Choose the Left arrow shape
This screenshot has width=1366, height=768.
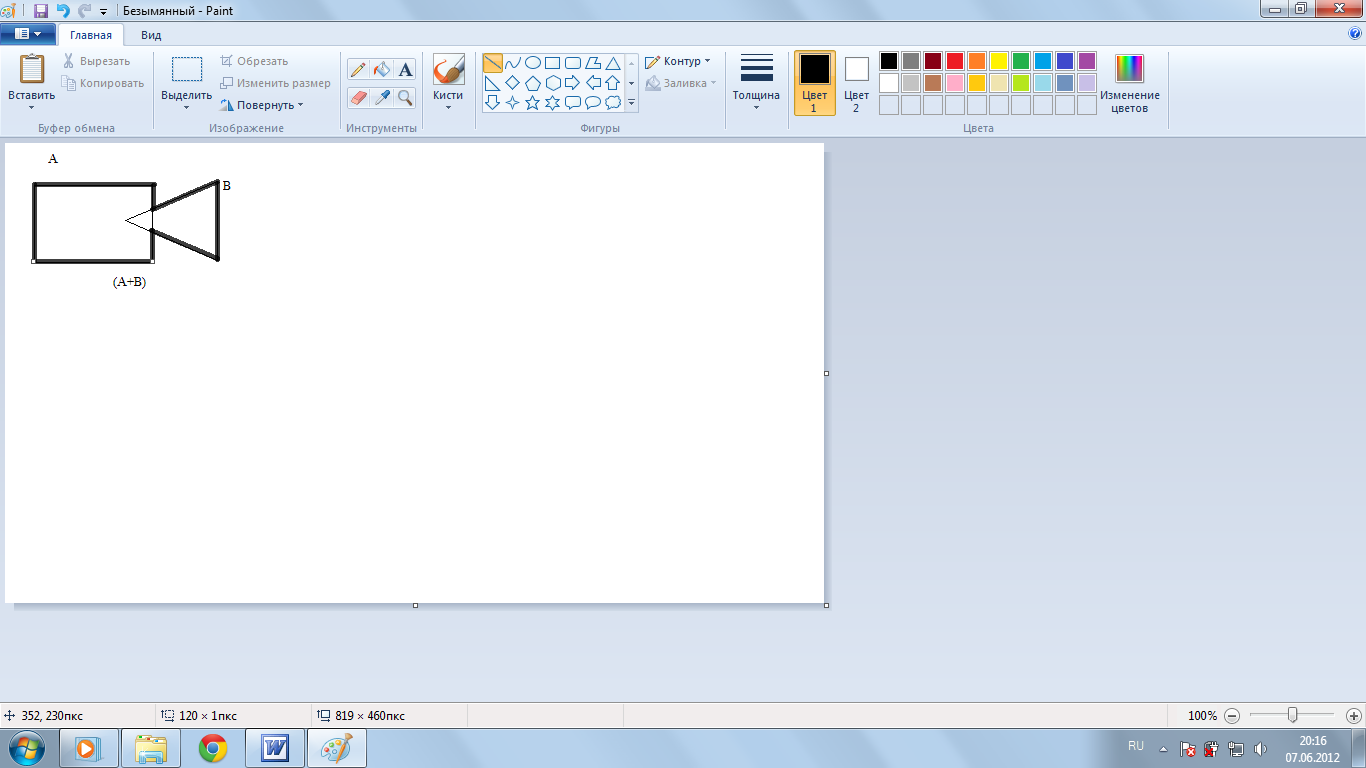pyautogui.click(x=593, y=83)
